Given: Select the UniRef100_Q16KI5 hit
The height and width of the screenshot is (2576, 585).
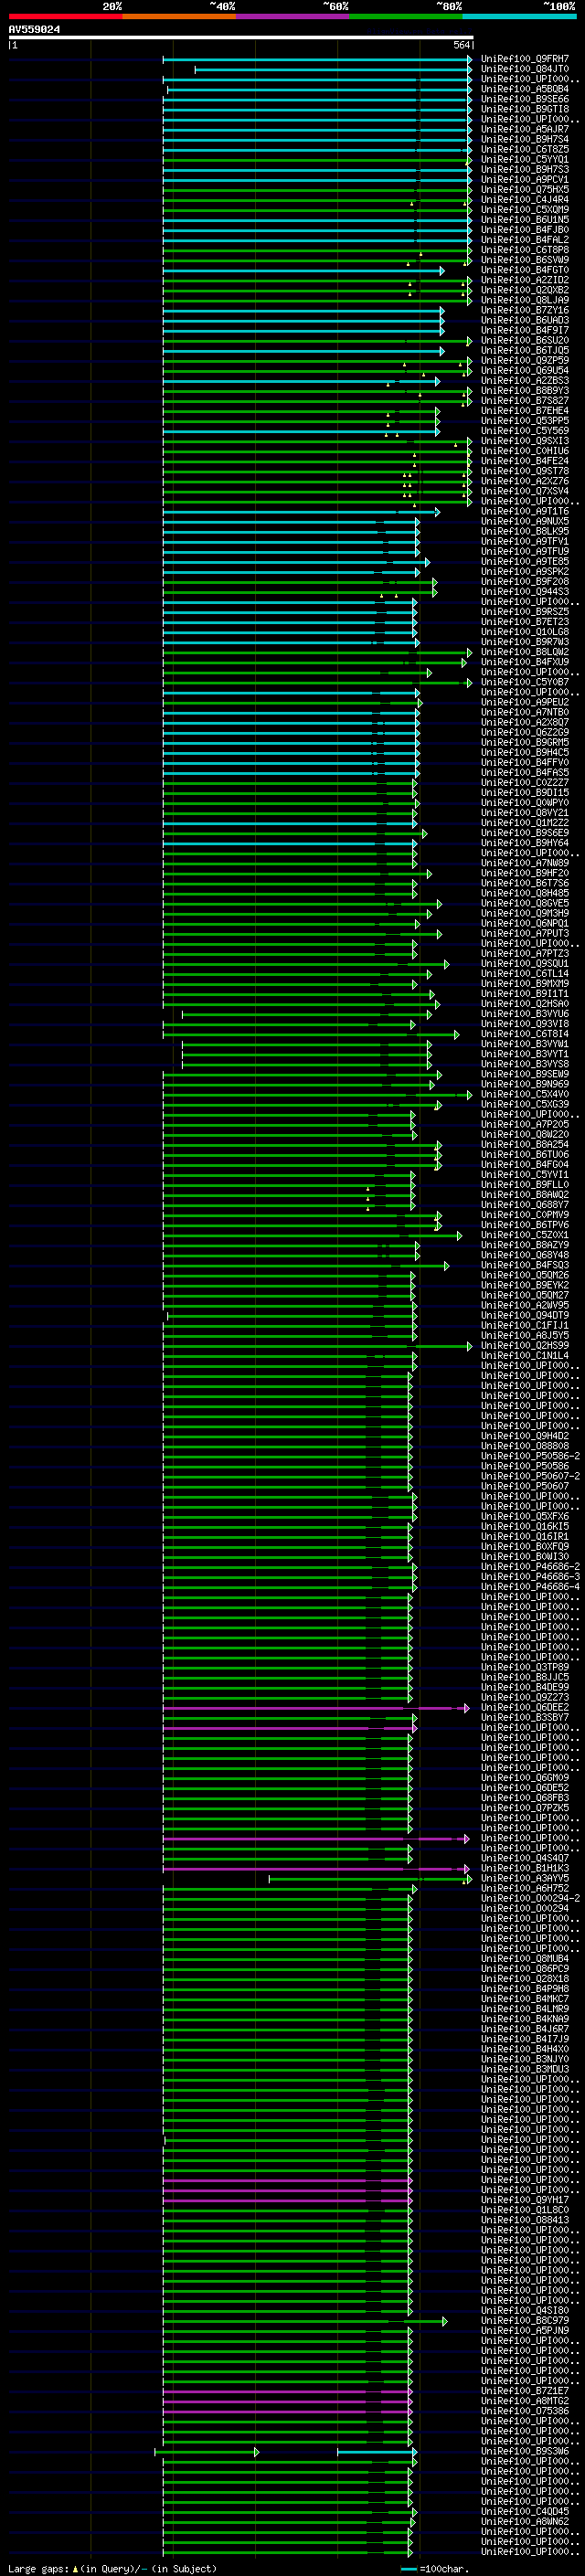Looking at the screenshot, I should pos(524,1526).
